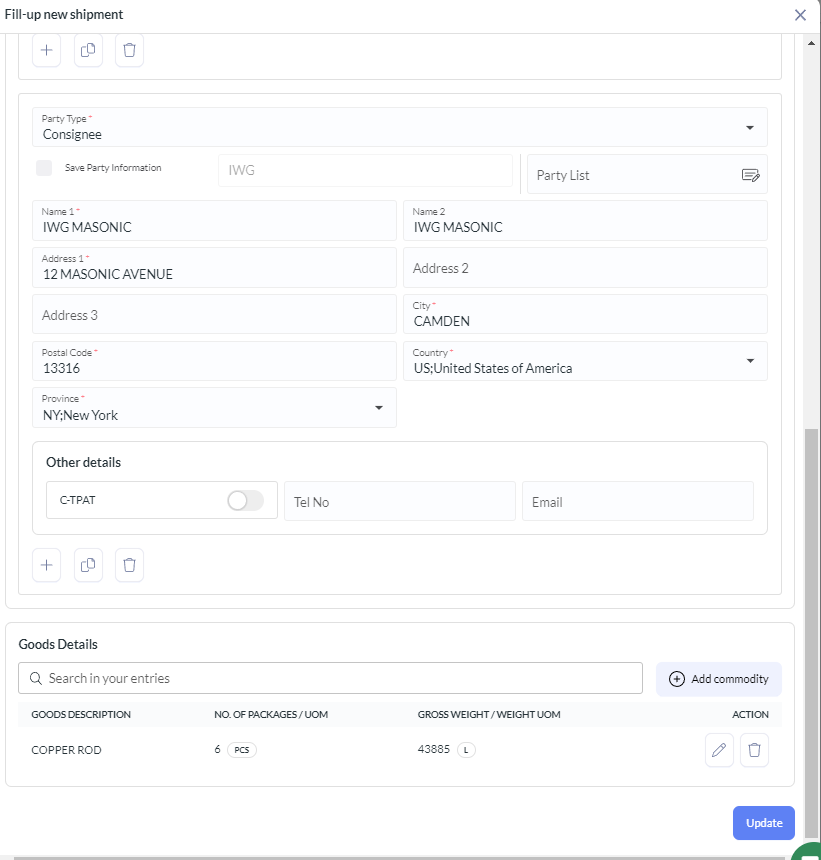Enable the C-TPAT toggle switch
Screen dimensions: 821x860
point(245,501)
